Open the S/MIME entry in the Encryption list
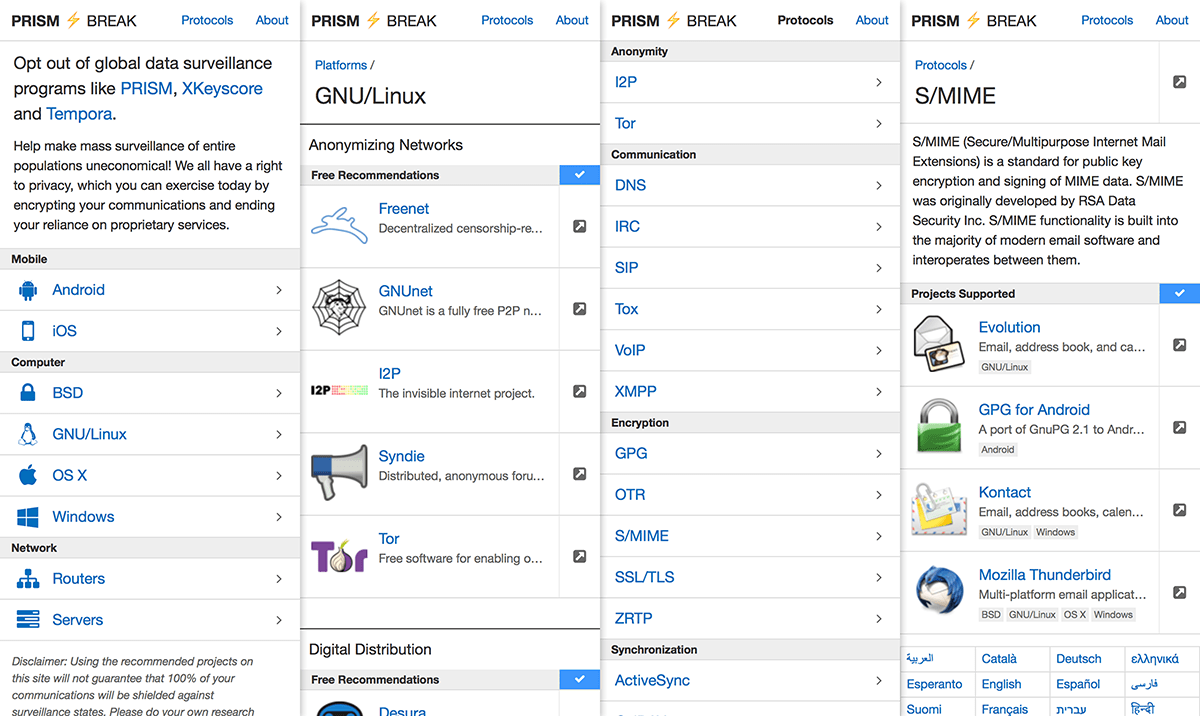The width and height of the screenshot is (1200, 716). pos(750,536)
